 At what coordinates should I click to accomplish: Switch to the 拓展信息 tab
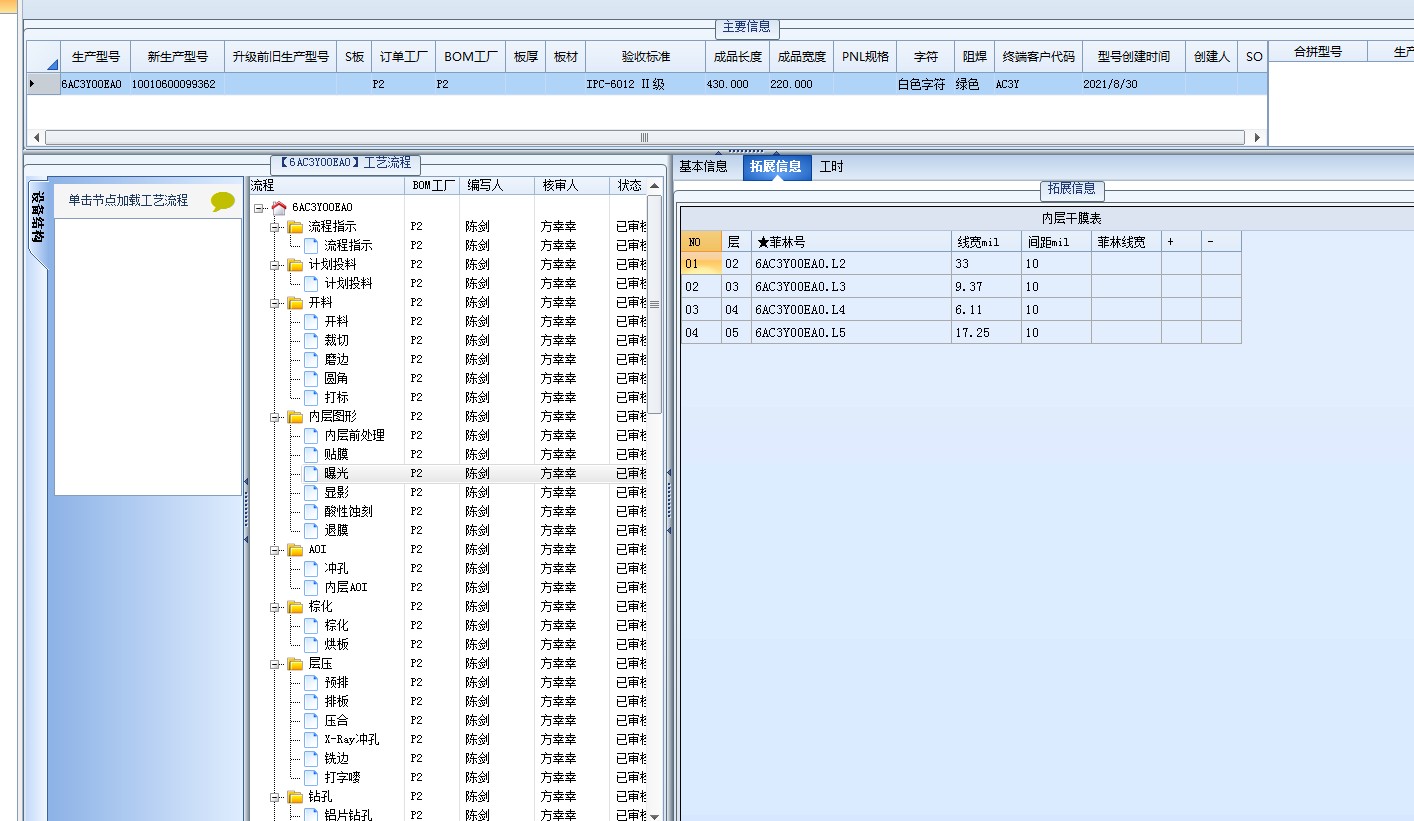tap(777, 167)
